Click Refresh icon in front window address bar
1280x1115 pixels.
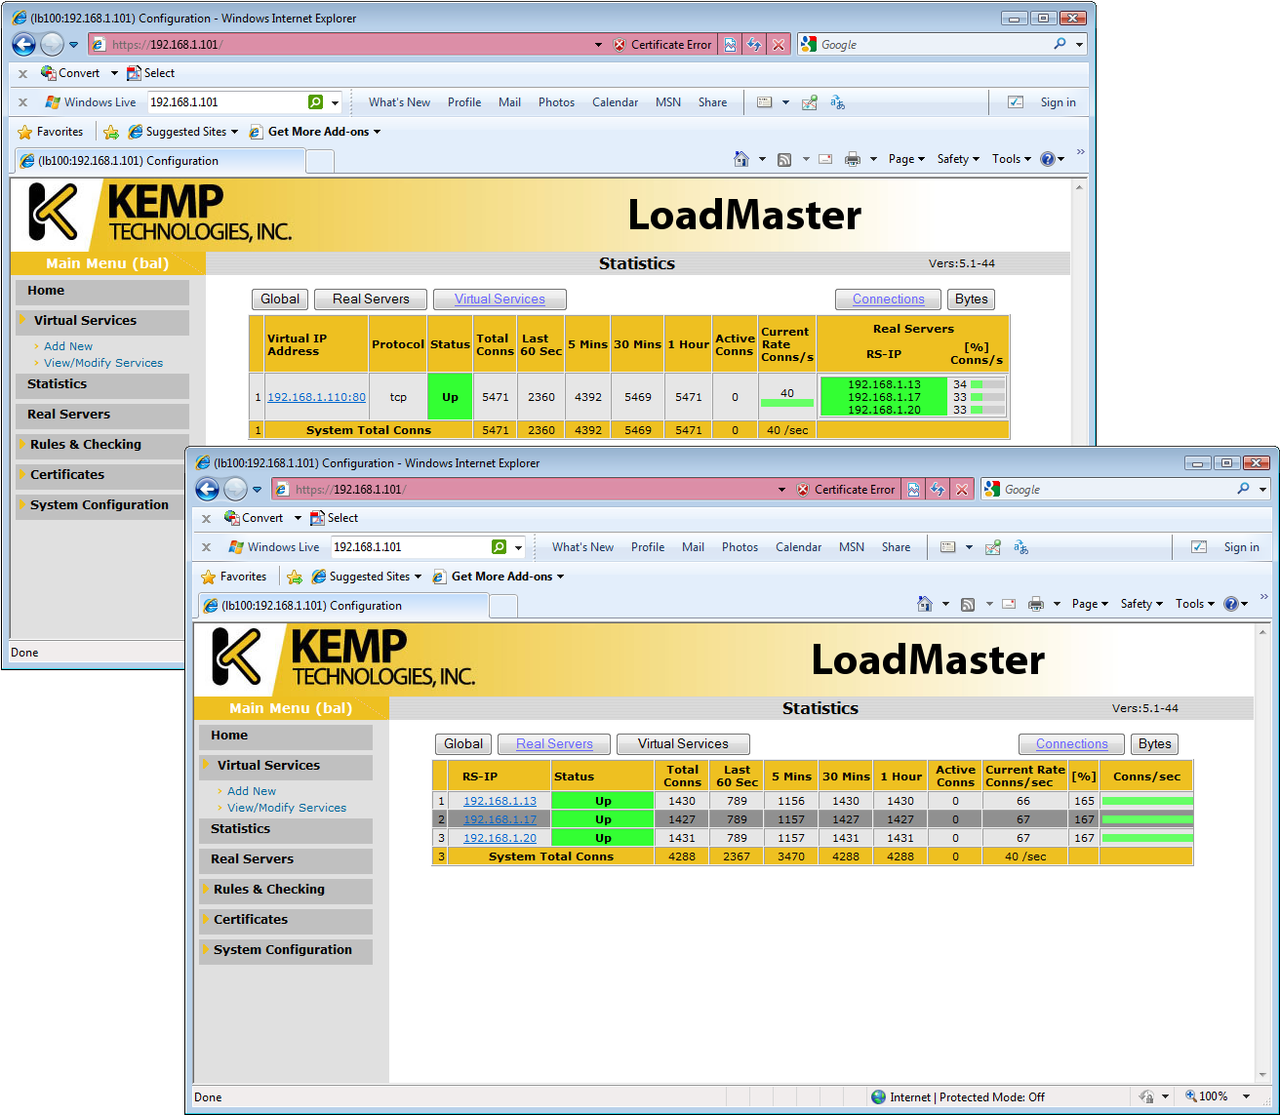[937, 489]
